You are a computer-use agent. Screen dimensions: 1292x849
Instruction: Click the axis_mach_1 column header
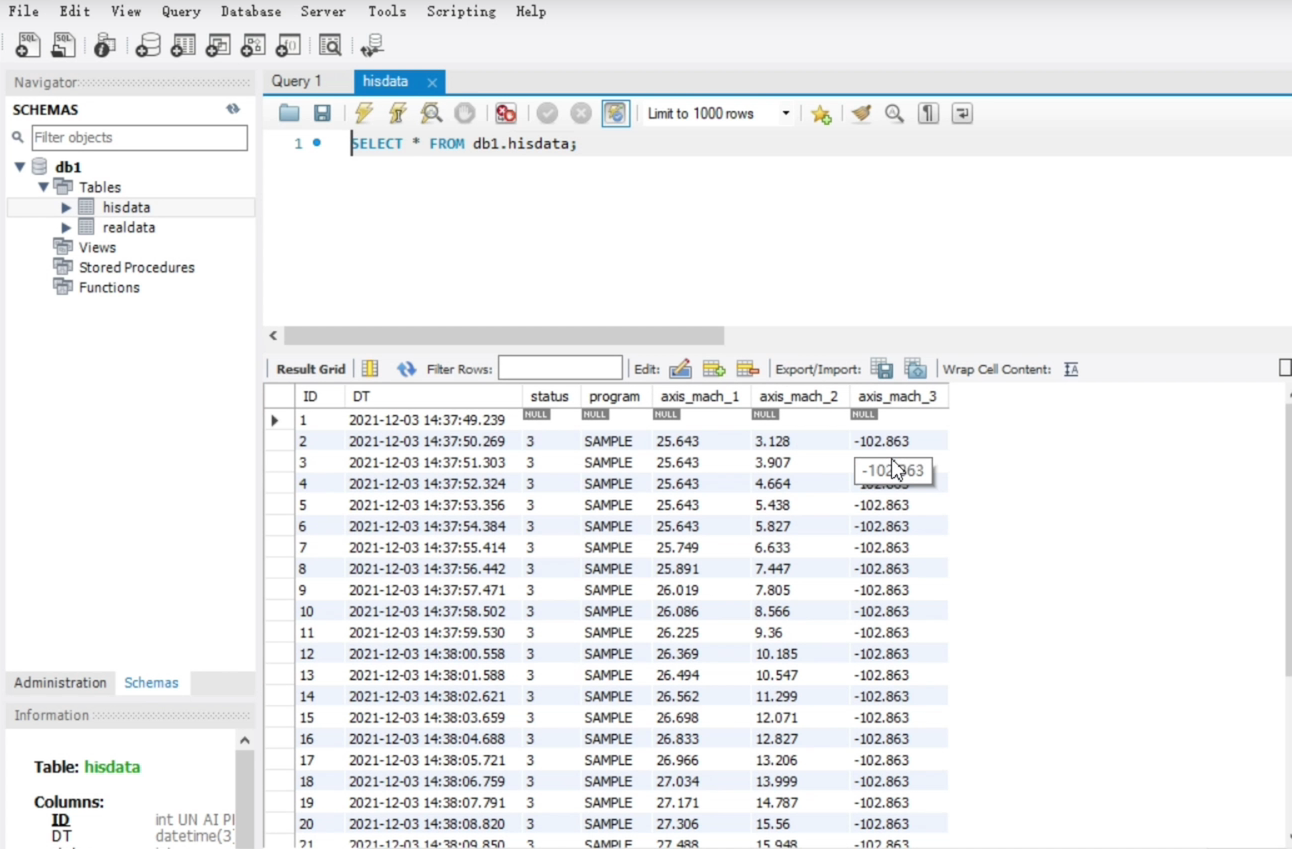tap(700, 397)
